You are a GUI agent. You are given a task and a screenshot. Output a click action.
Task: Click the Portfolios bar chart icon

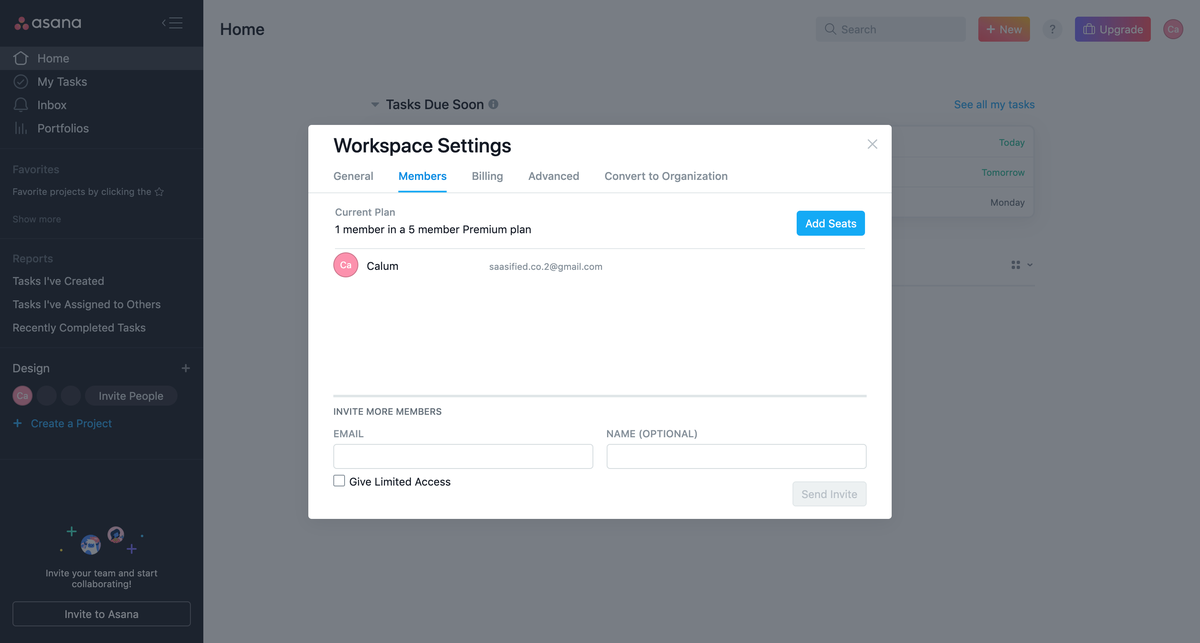(21, 128)
